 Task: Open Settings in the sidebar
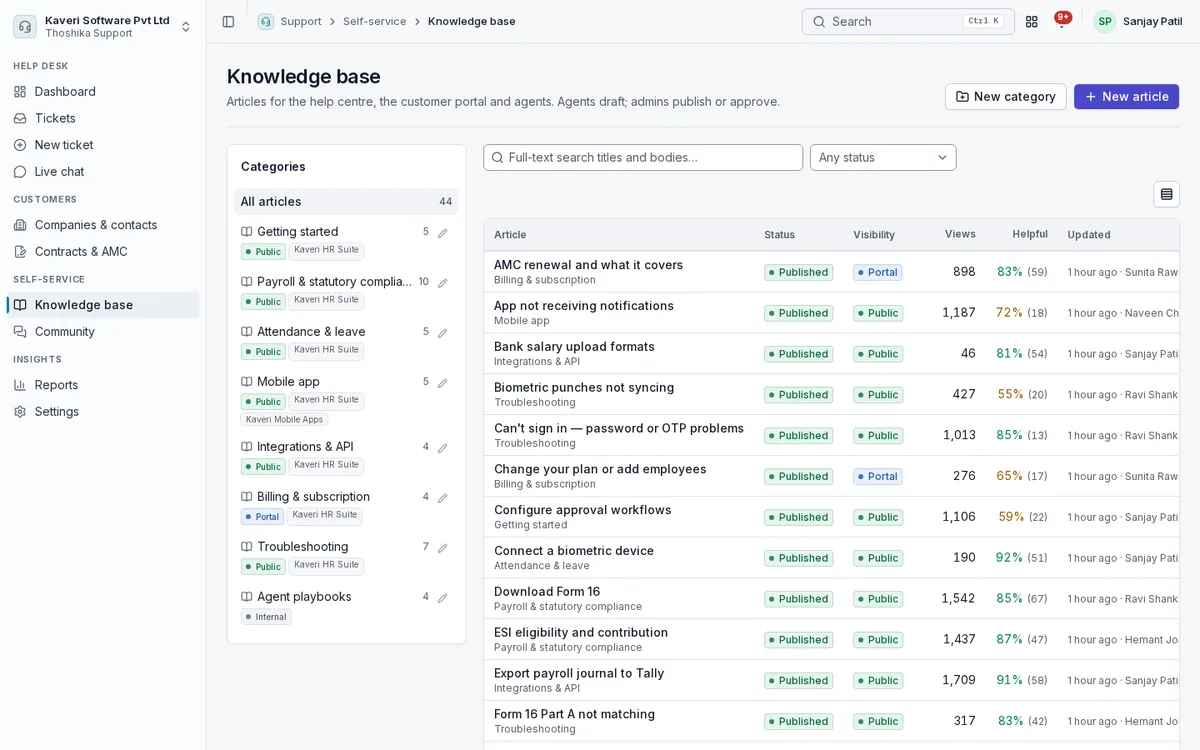[x=103, y=412]
